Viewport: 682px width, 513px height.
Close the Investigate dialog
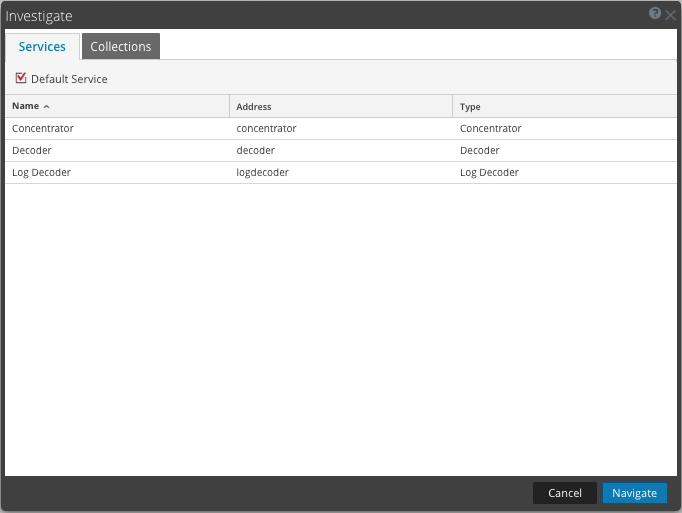point(670,15)
